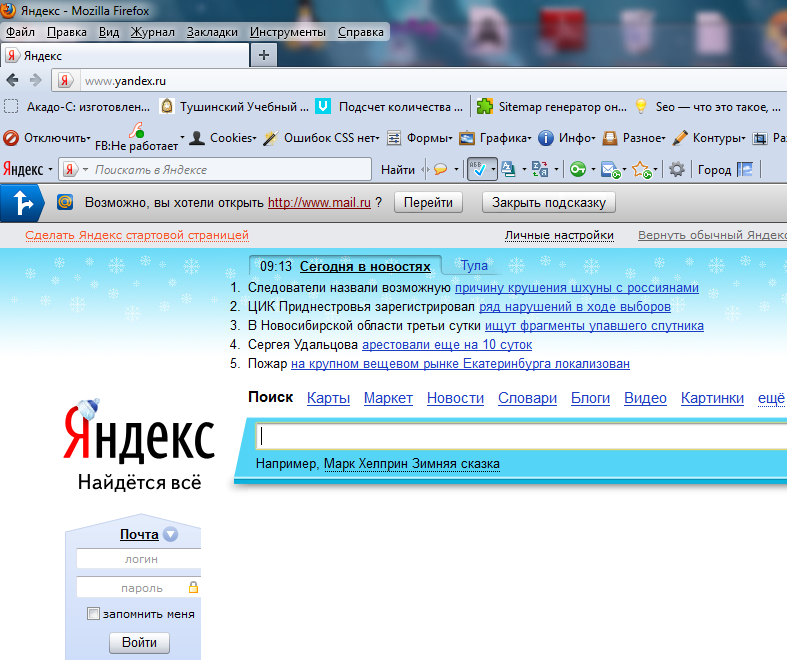787x660 pixels.
Task: Click the main Yandex search field
Action: click(521, 436)
